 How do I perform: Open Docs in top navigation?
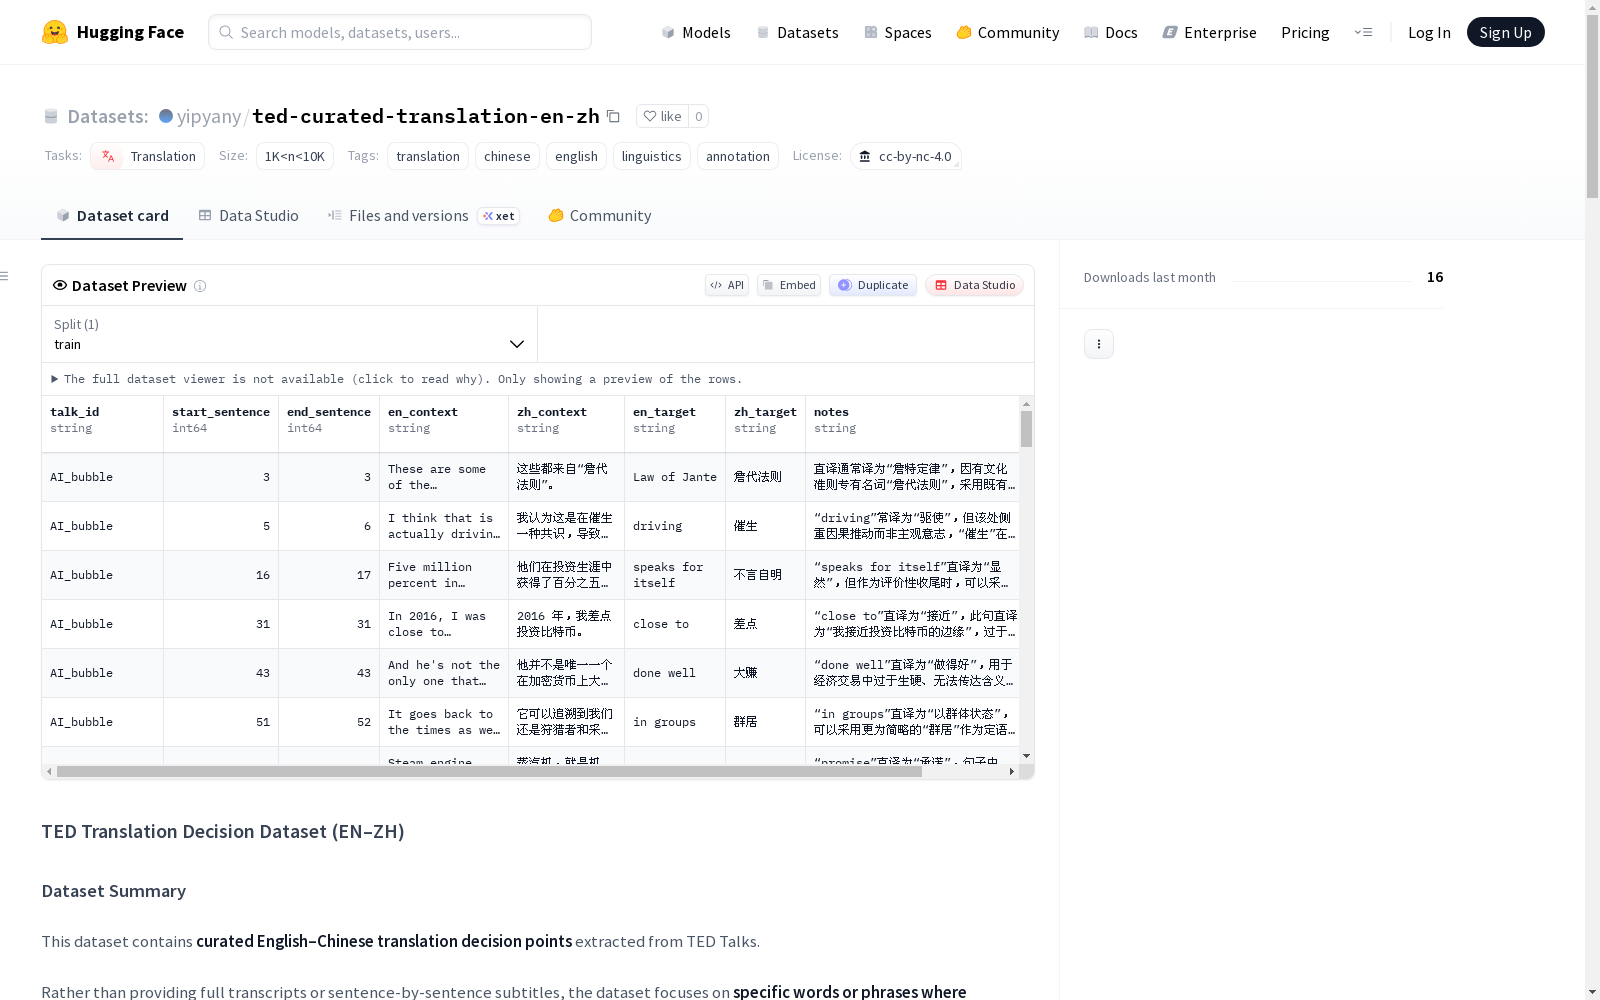pyautogui.click(x=1111, y=32)
